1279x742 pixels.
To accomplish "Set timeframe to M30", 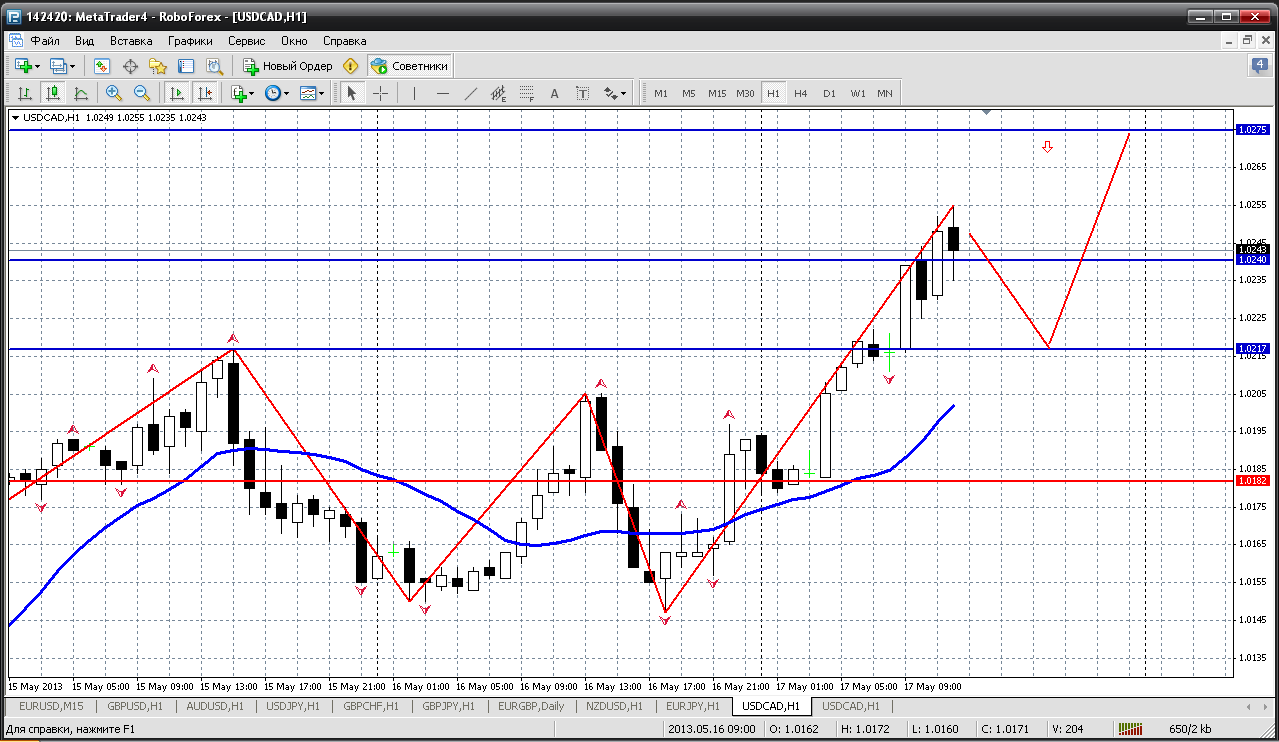I will click(745, 93).
